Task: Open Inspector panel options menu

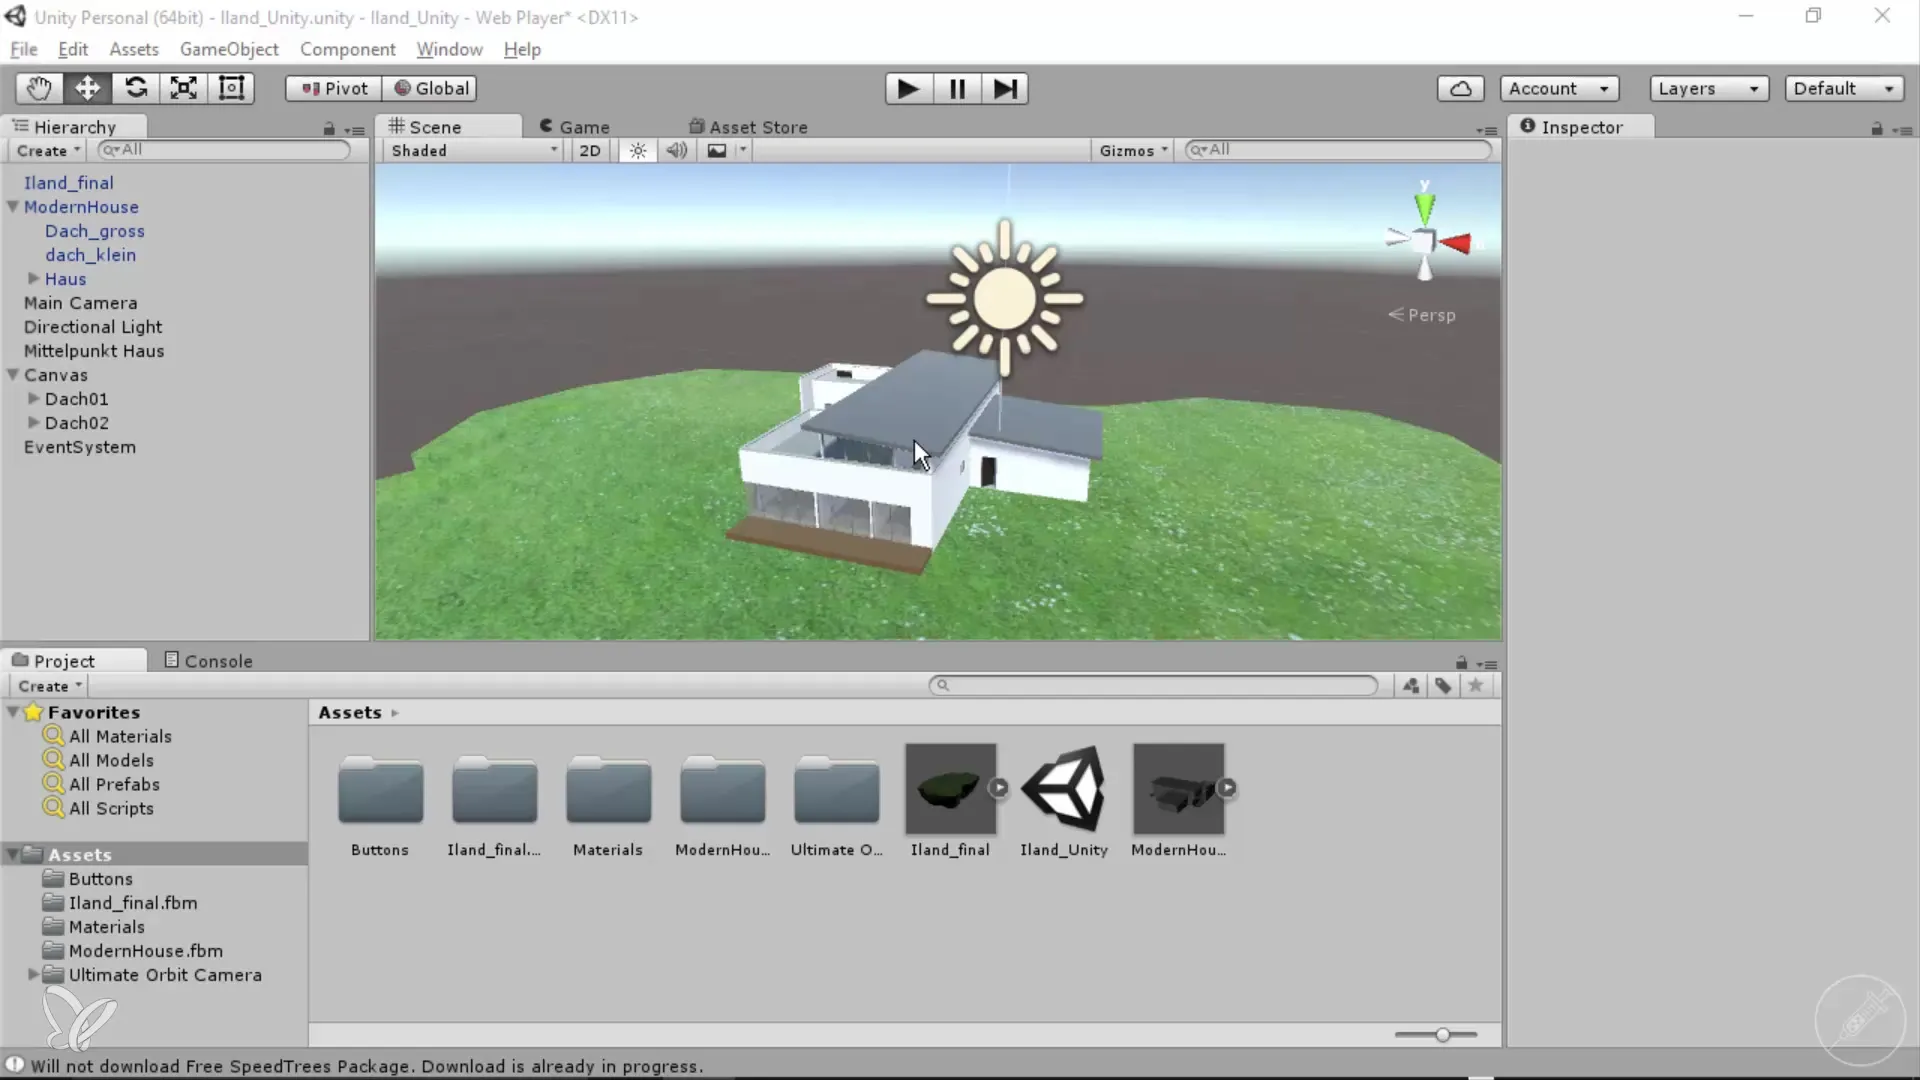Action: (1903, 130)
